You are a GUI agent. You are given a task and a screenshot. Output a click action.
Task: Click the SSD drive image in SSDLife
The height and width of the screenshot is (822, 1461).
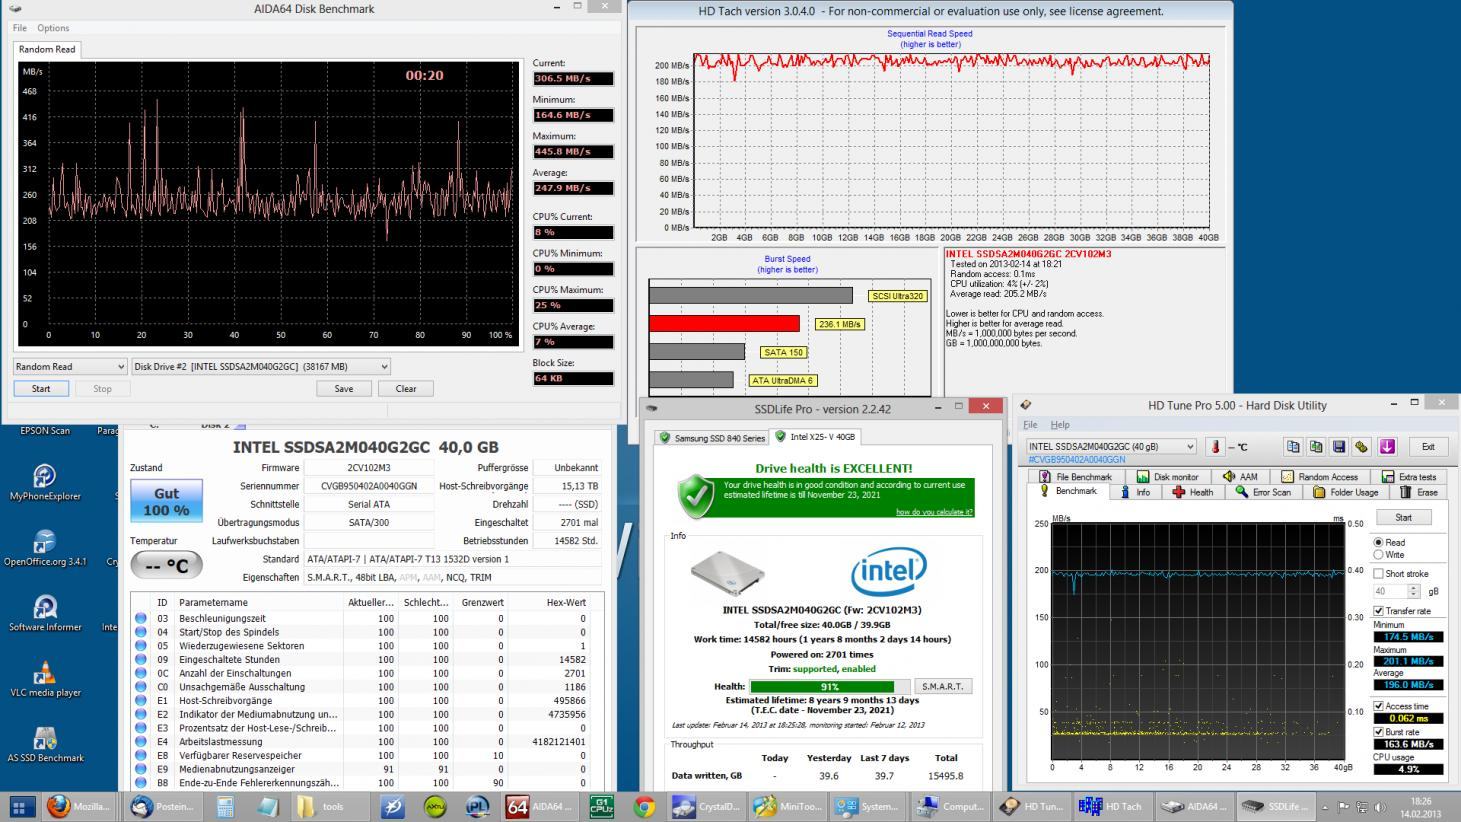coord(727,573)
